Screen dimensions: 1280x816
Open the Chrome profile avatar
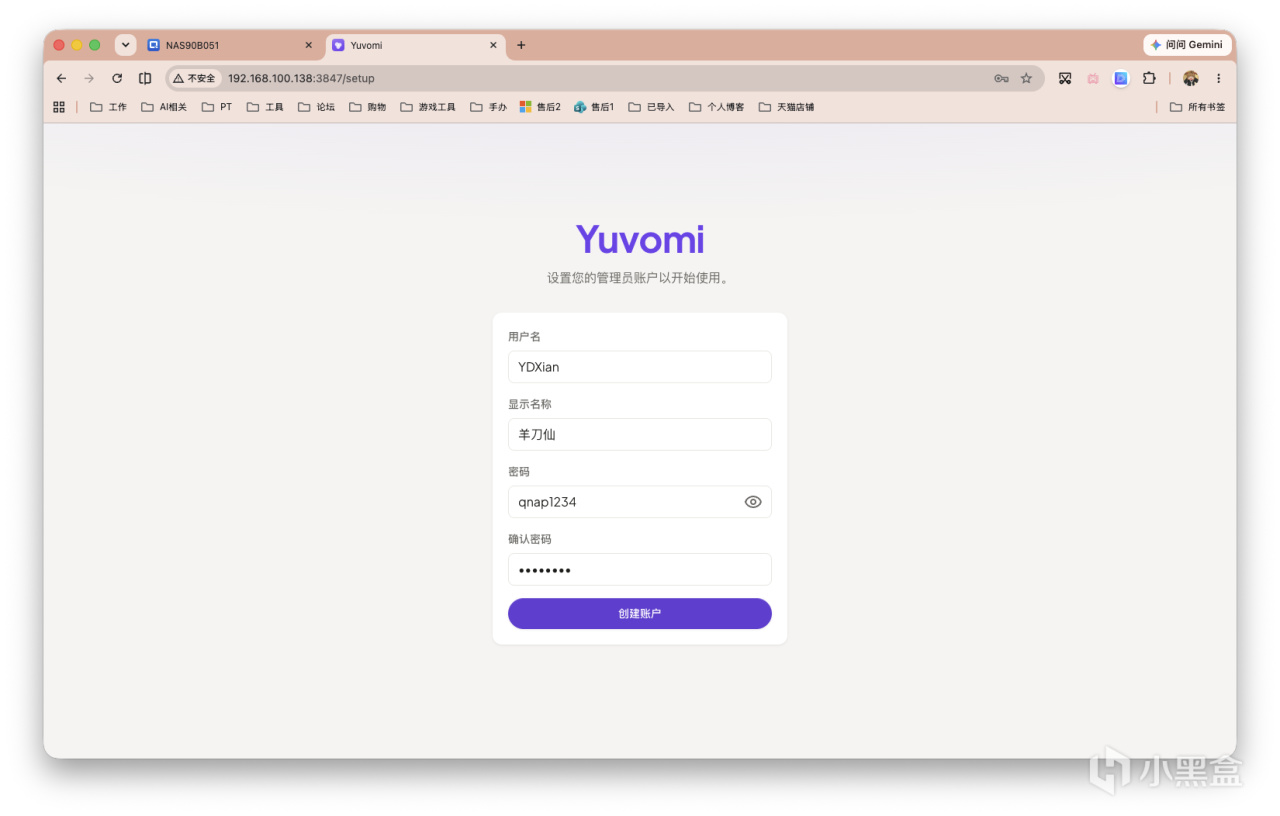pyautogui.click(x=1190, y=78)
